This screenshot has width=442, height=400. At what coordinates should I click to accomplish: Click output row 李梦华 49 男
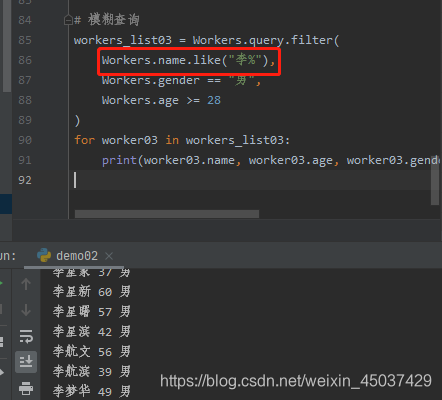coord(92,391)
